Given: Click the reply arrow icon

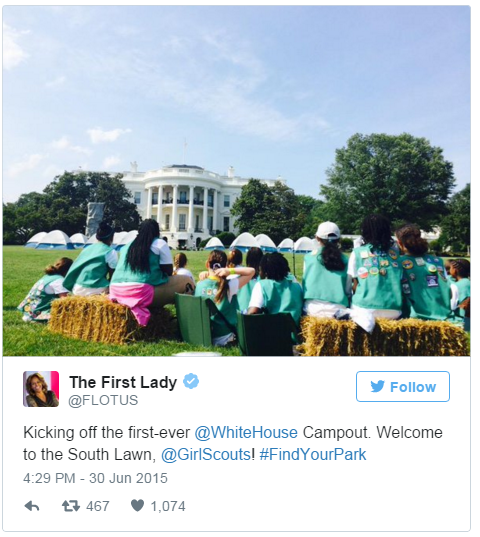Looking at the screenshot, I should pos(32,506).
